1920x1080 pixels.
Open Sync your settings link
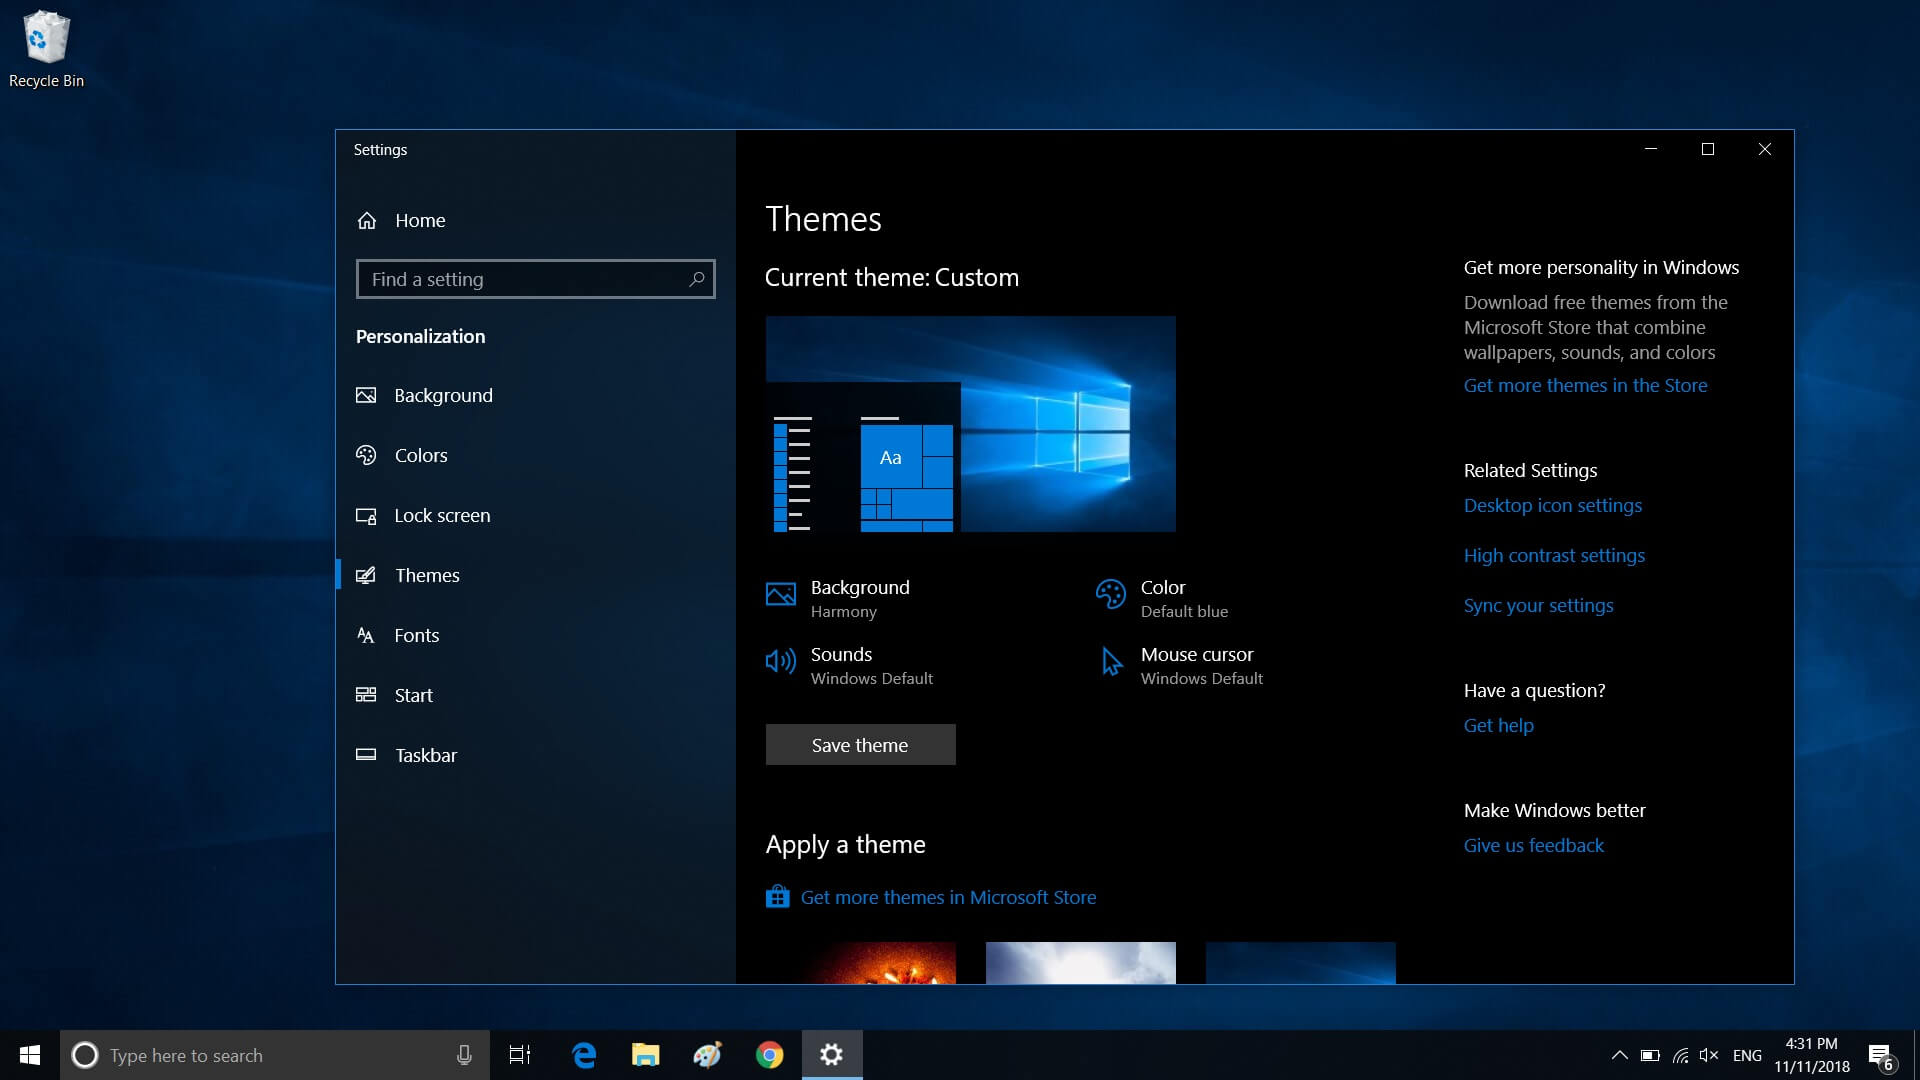1538,605
